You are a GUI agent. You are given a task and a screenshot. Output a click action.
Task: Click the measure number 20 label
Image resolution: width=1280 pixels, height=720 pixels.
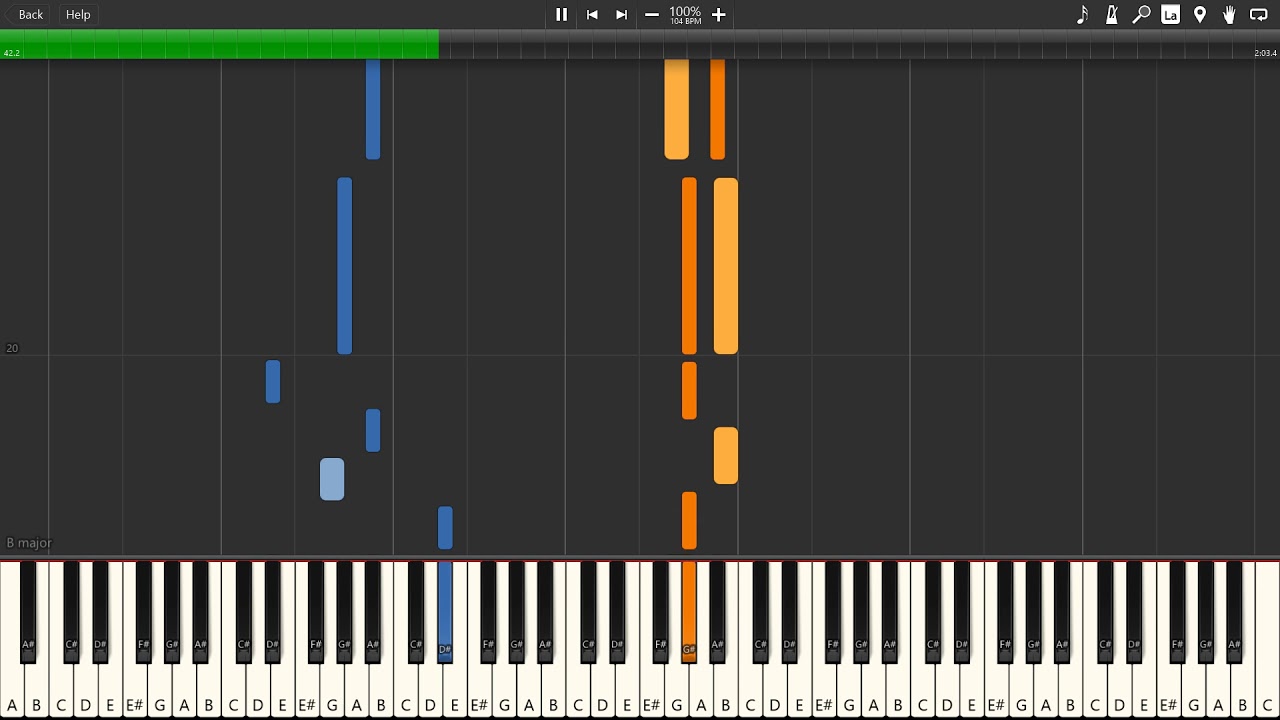(12, 348)
